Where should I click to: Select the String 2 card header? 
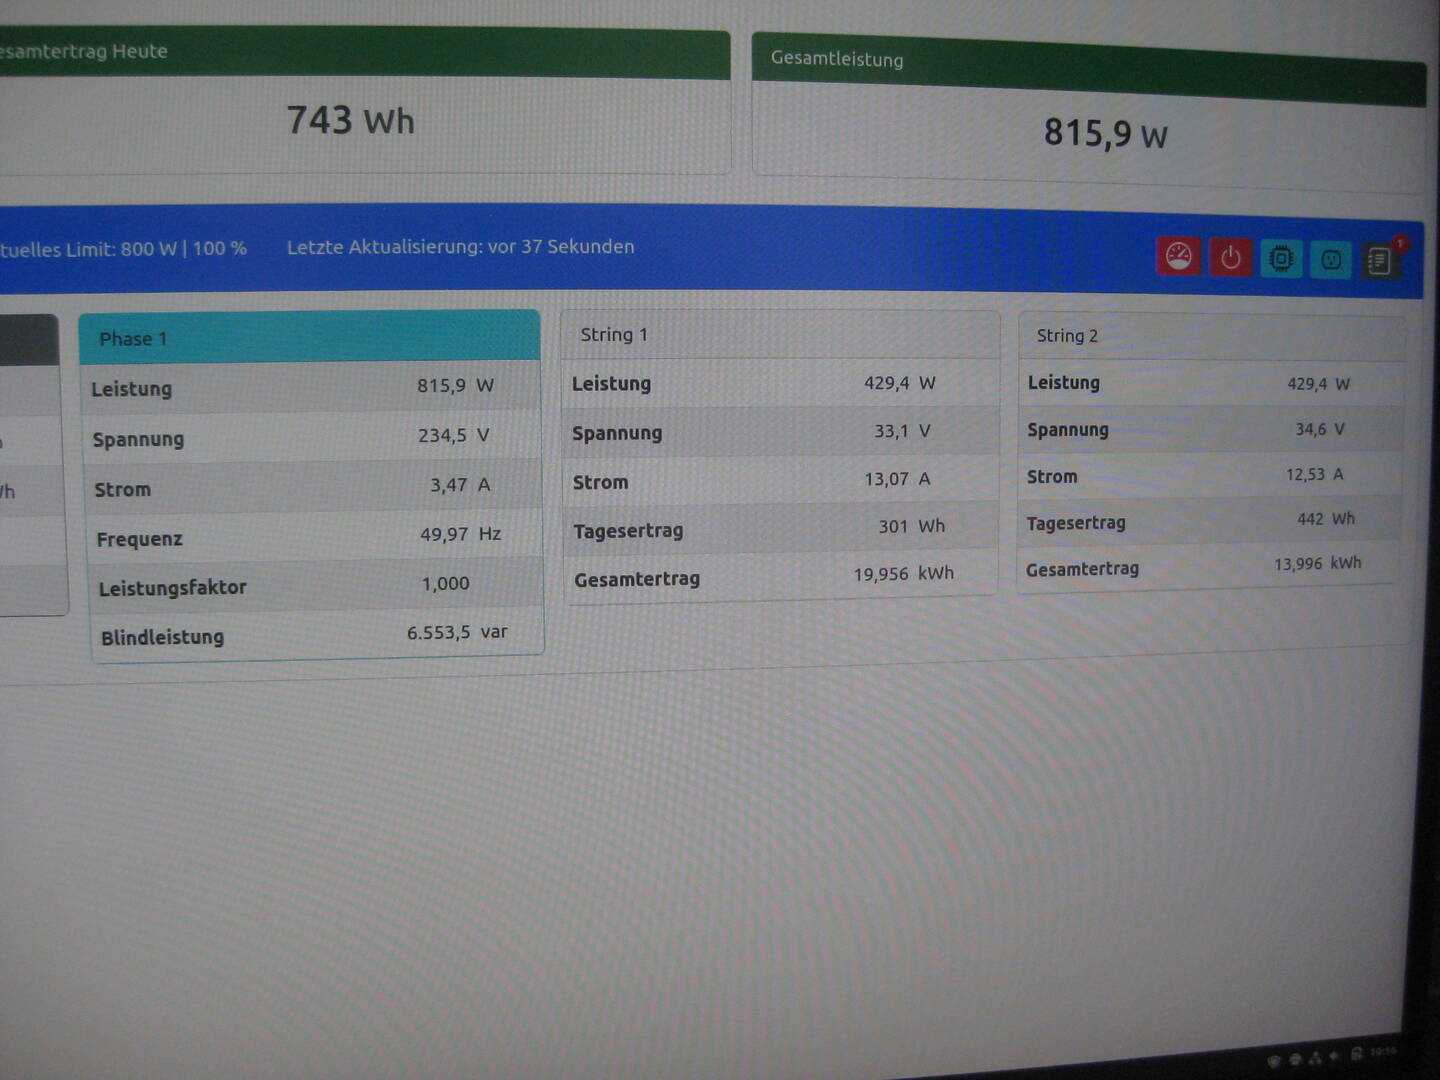click(x=1212, y=336)
